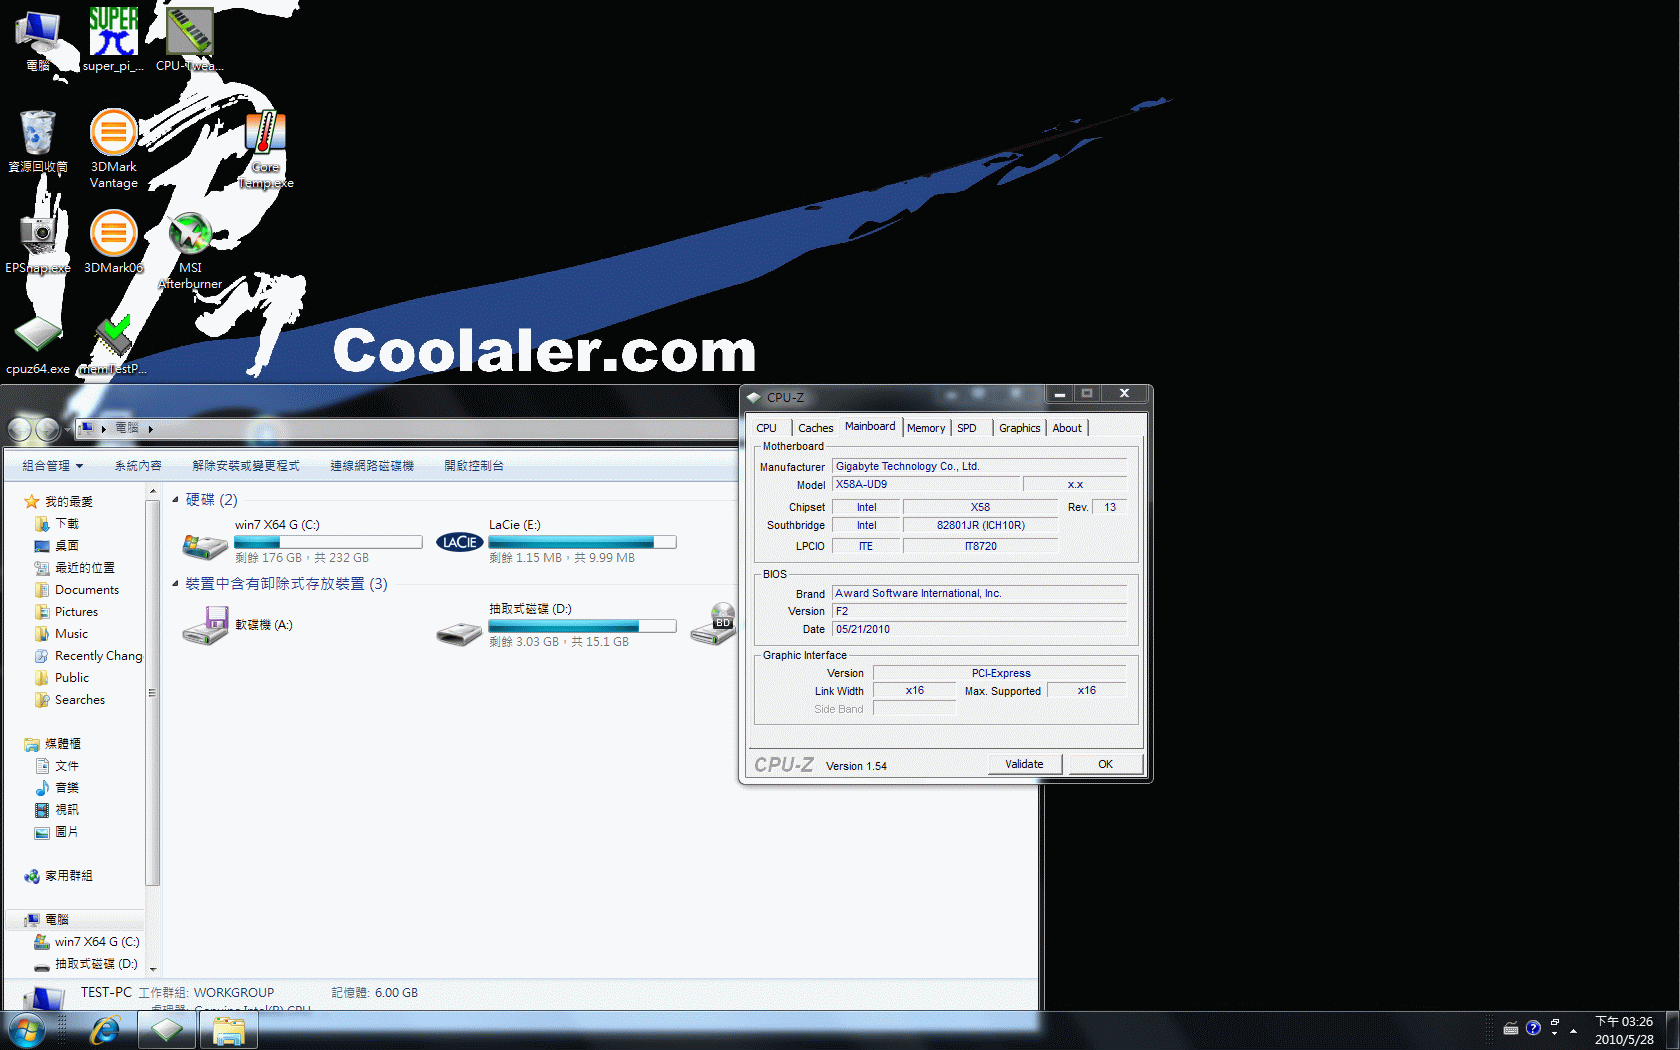Select Favorites (我的最愛) in navigation pane
Image resolution: width=1680 pixels, height=1050 pixels.
59,502
